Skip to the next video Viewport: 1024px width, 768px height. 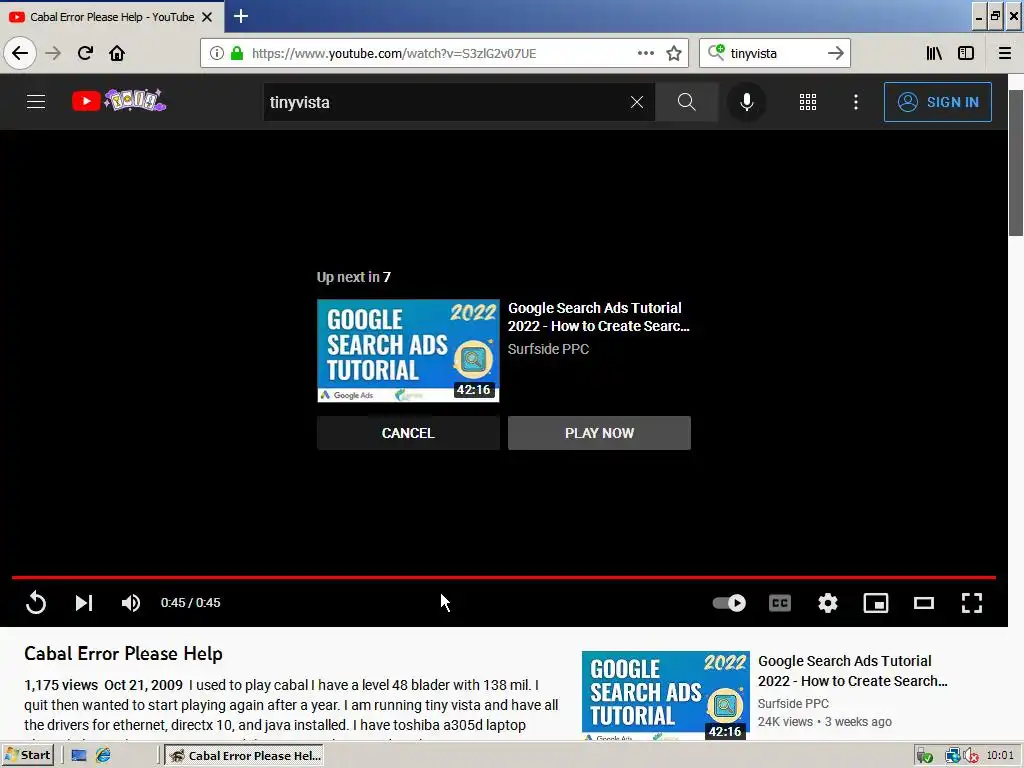84,603
